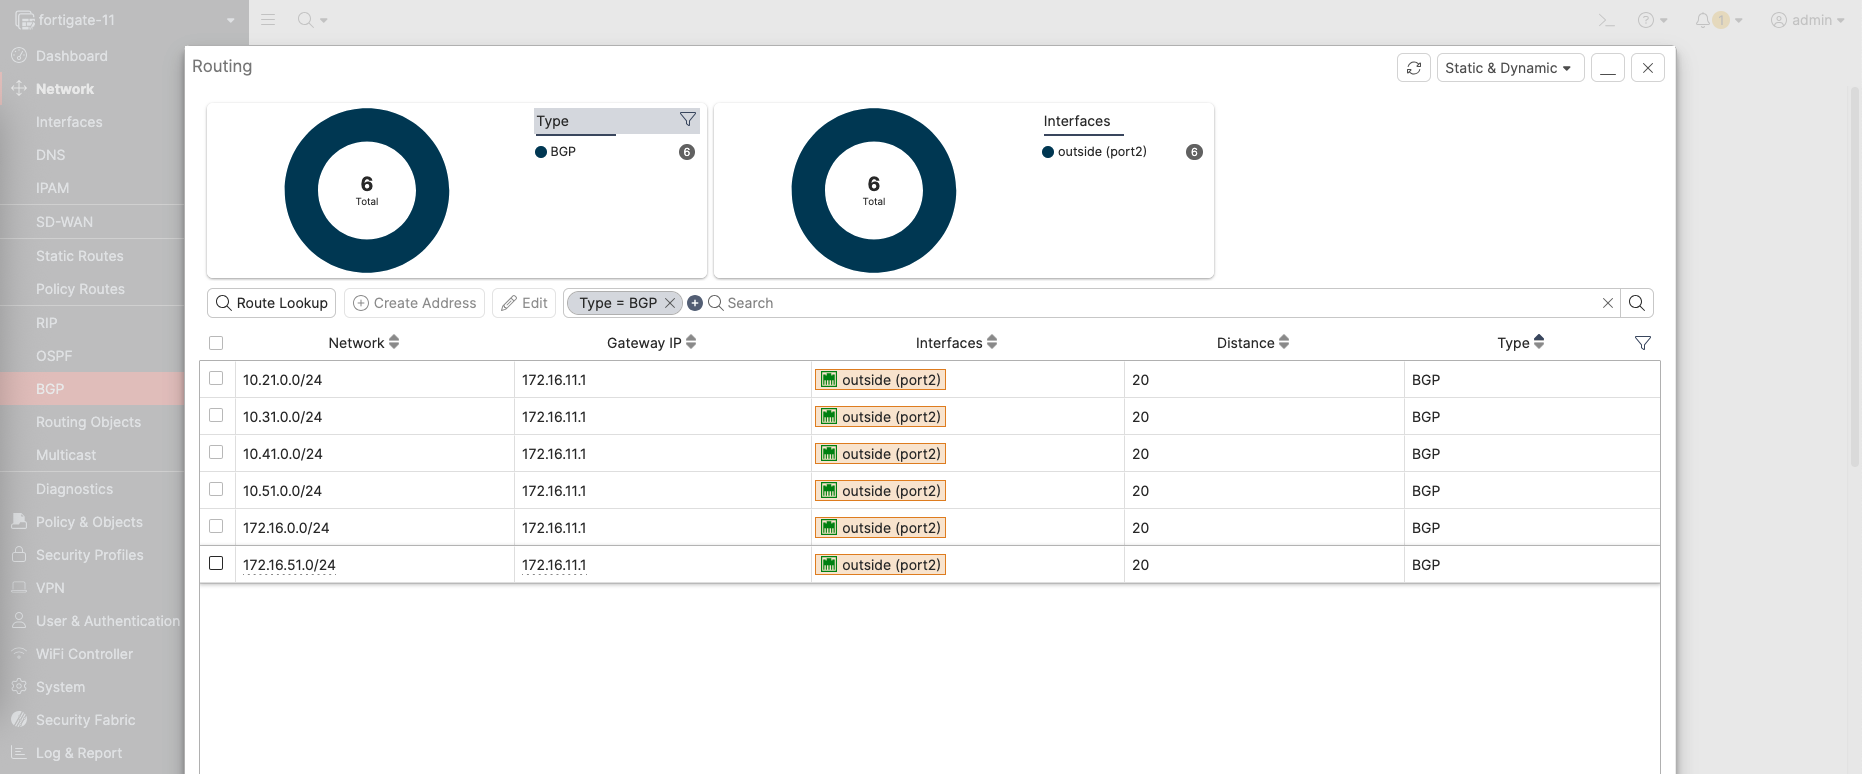Open Static Routes in the sidebar
The image size is (1862, 774).
[80, 256]
